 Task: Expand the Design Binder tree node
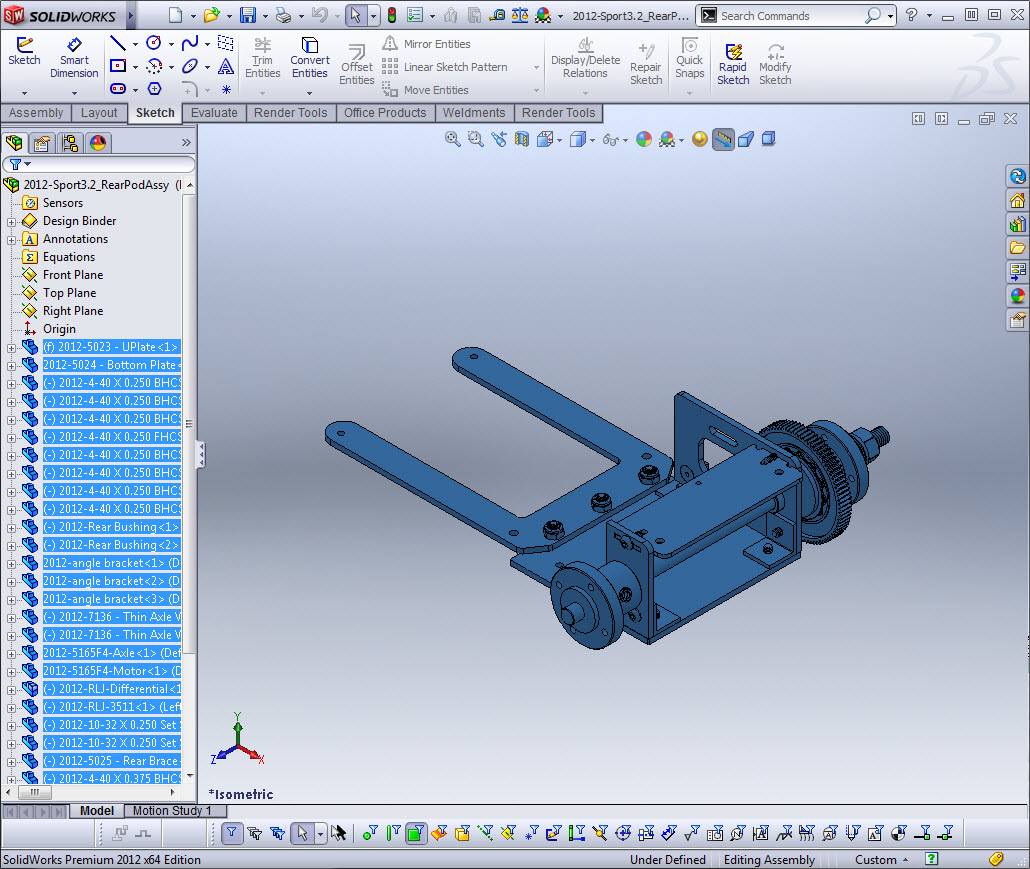(12, 221)
